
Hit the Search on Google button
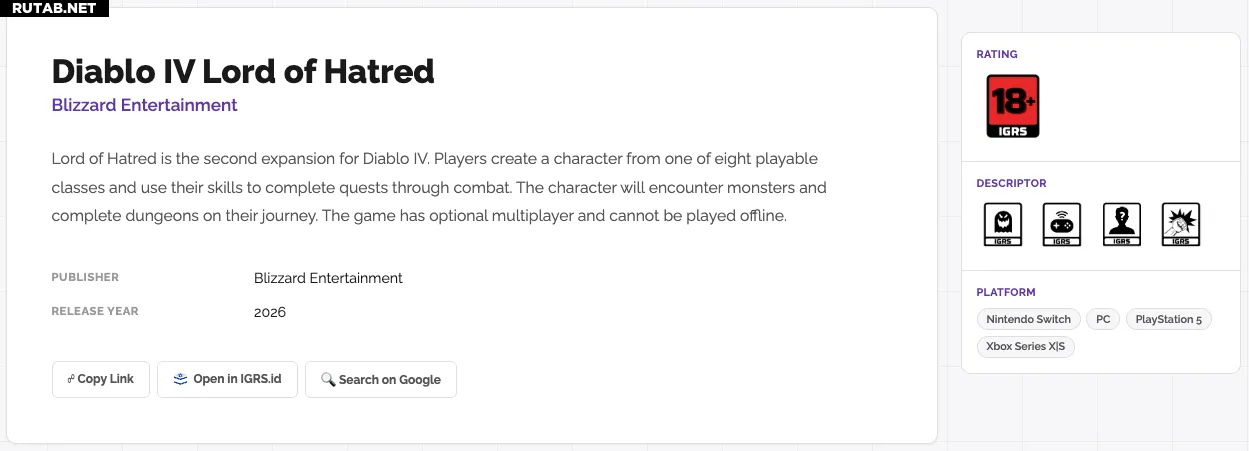coord(380,379)
